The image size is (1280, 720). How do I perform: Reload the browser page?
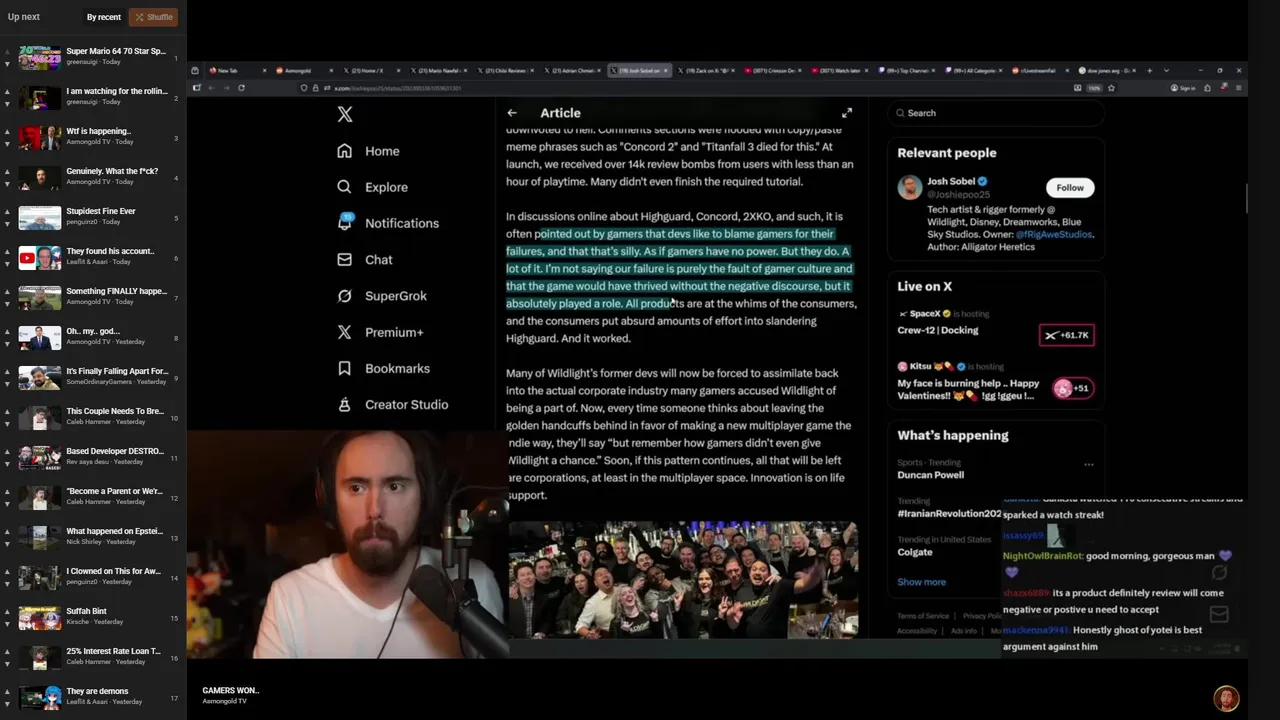pos(241,88)
